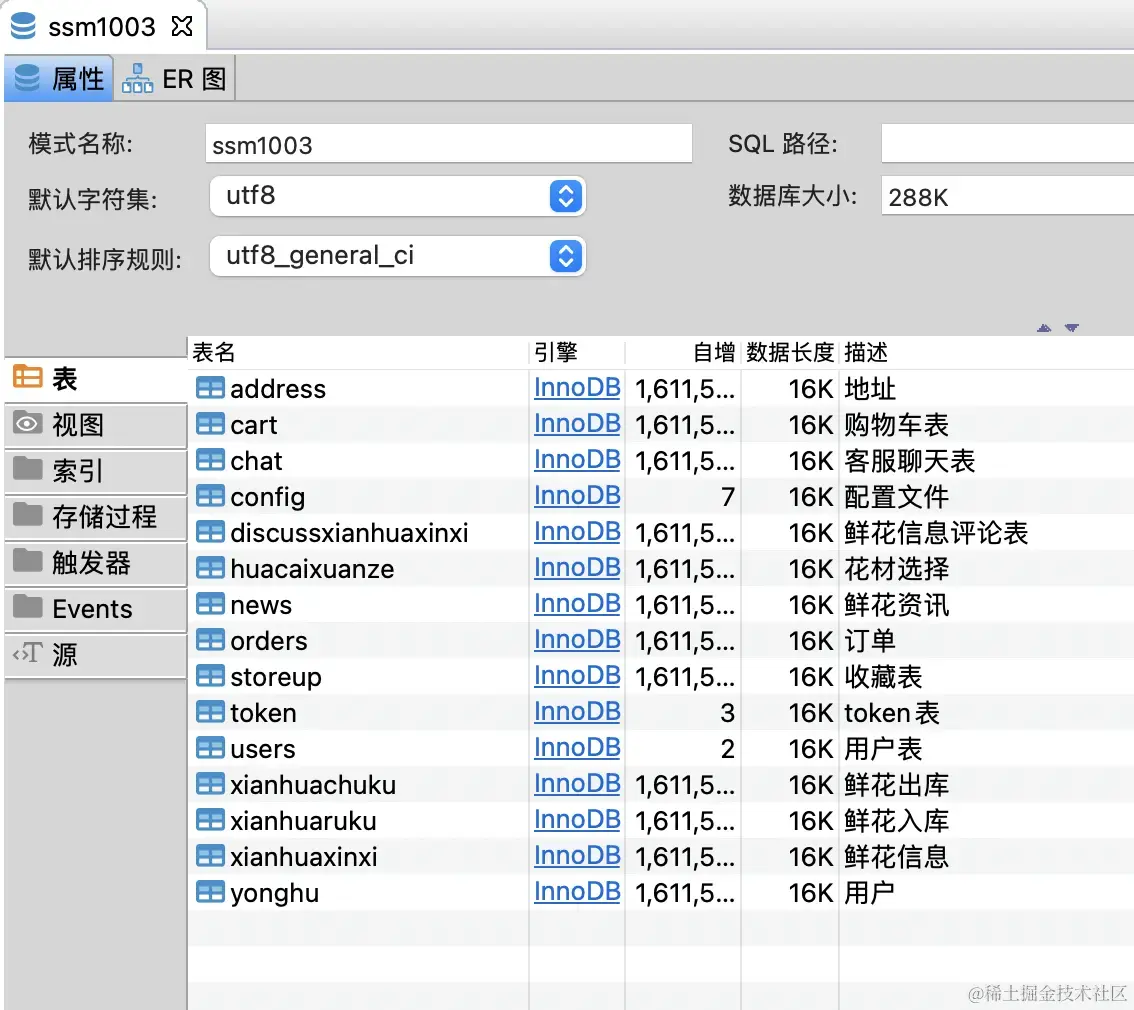Select the 表 sidebar item
This screenshot has width=1134, height=1010.
tap(95, 379)
